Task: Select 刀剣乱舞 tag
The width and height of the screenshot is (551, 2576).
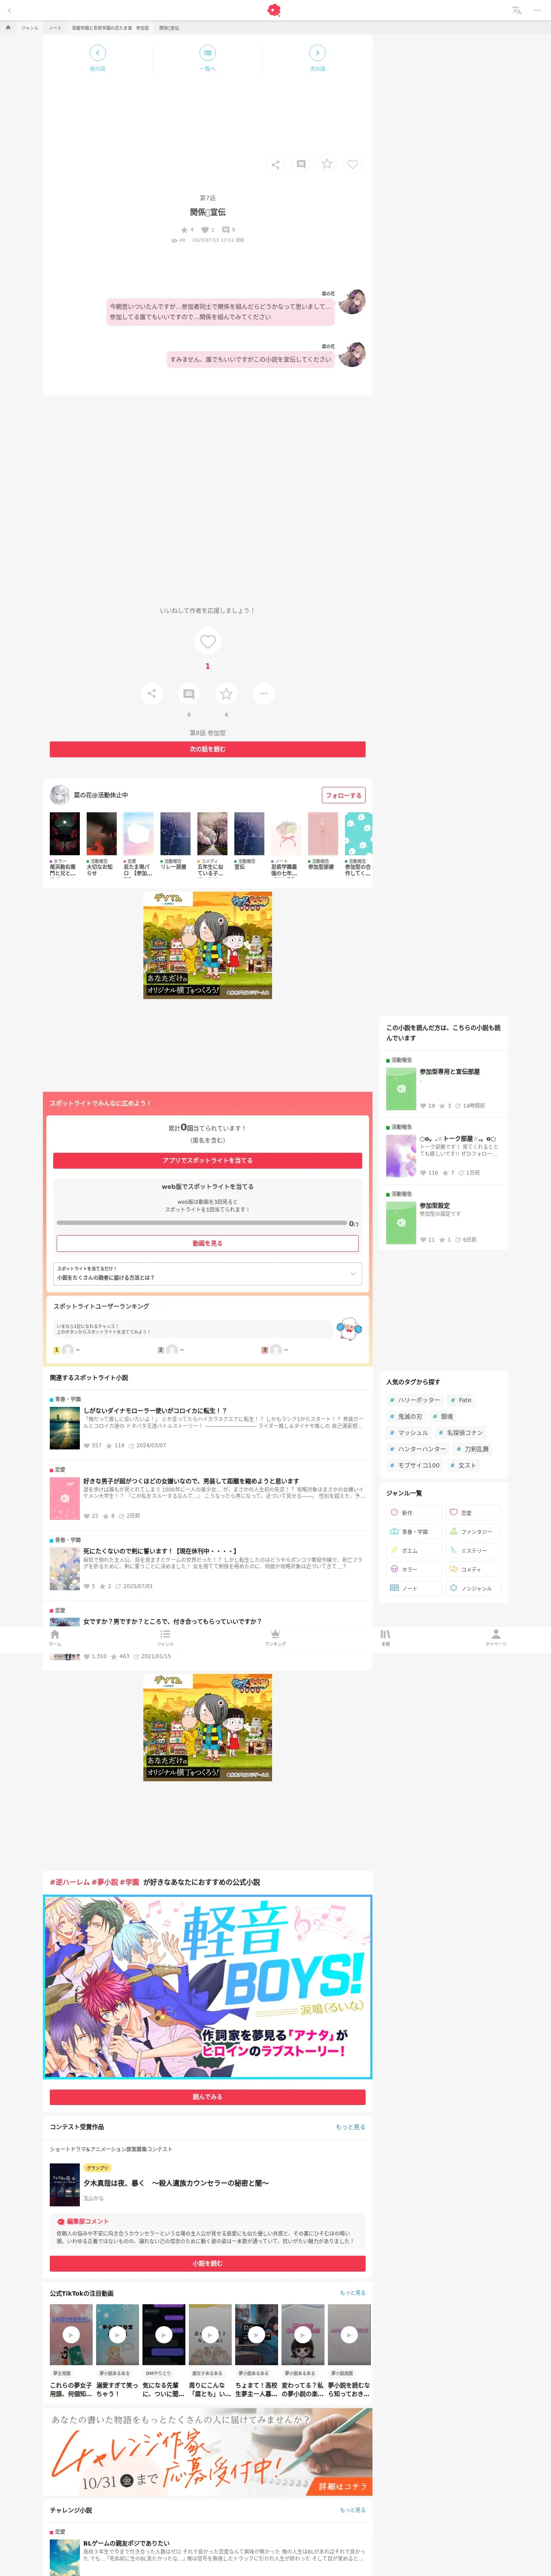Action: 473,1449
